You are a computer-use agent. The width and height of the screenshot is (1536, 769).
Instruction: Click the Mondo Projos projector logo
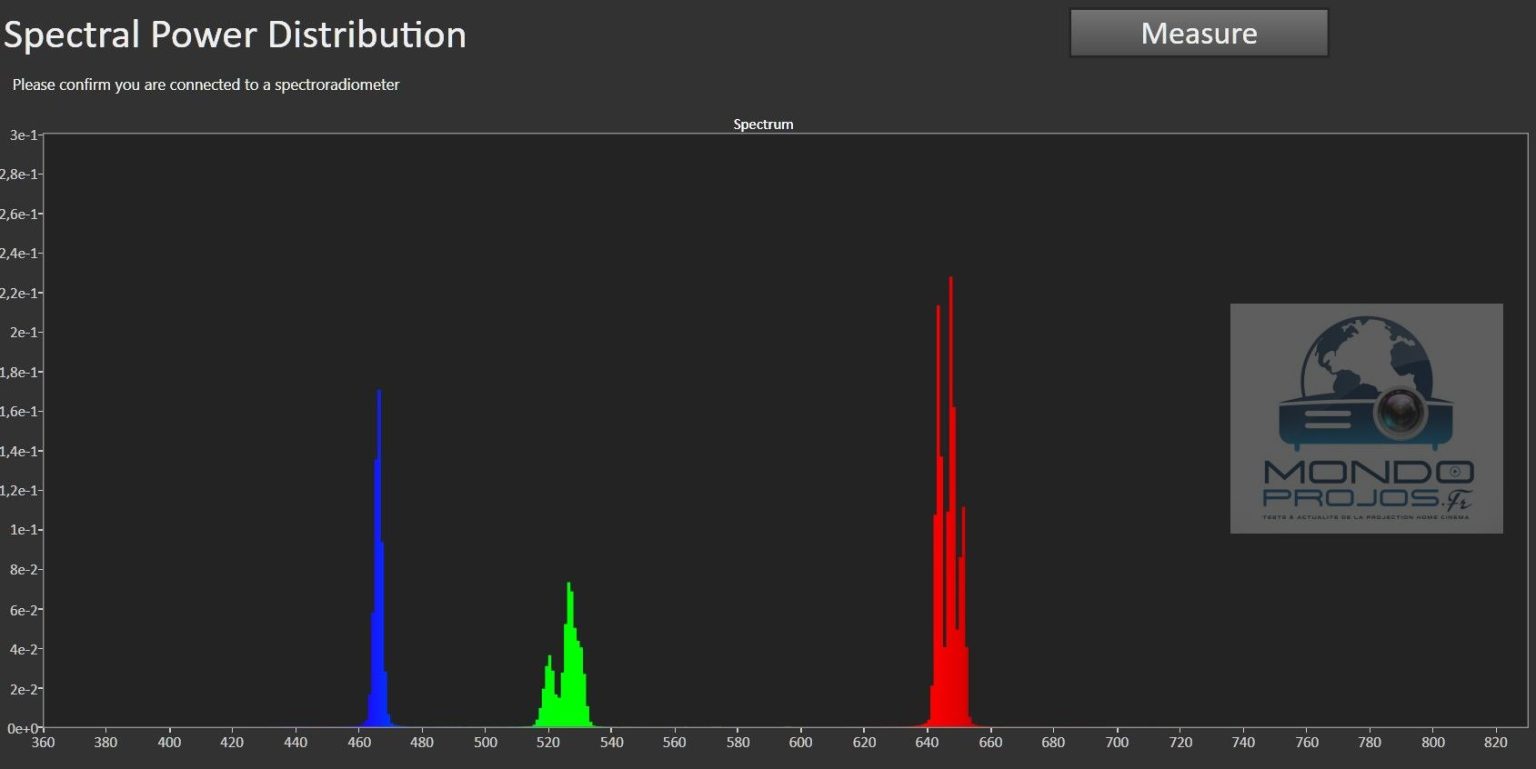click(1366, 418)
